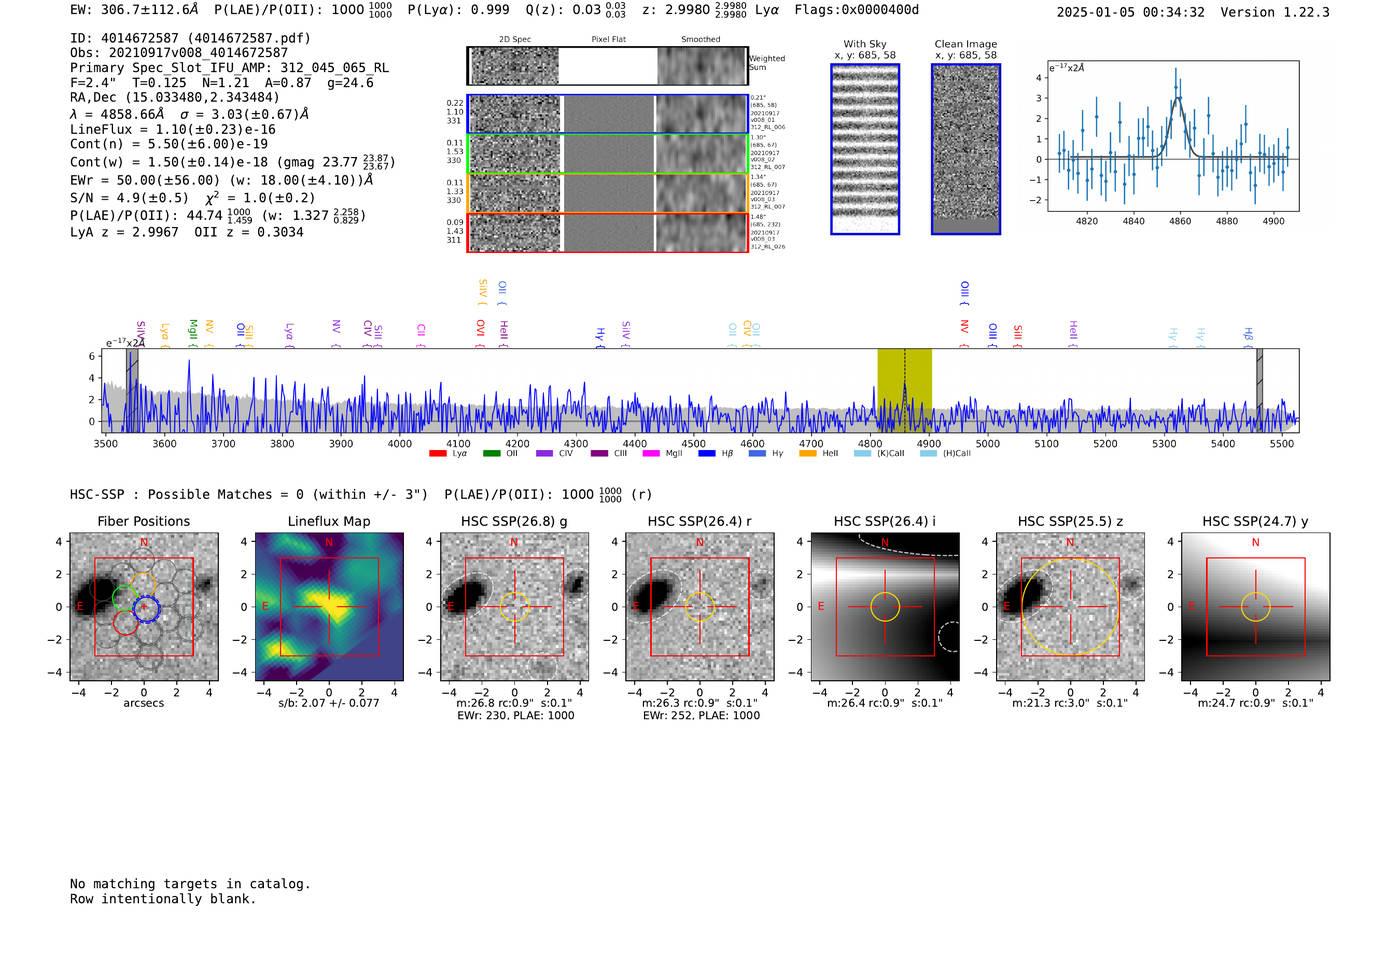Select the HSC SSP(24.7) y image
This screenshot has width=1400, height=953.
point(1256,607)
